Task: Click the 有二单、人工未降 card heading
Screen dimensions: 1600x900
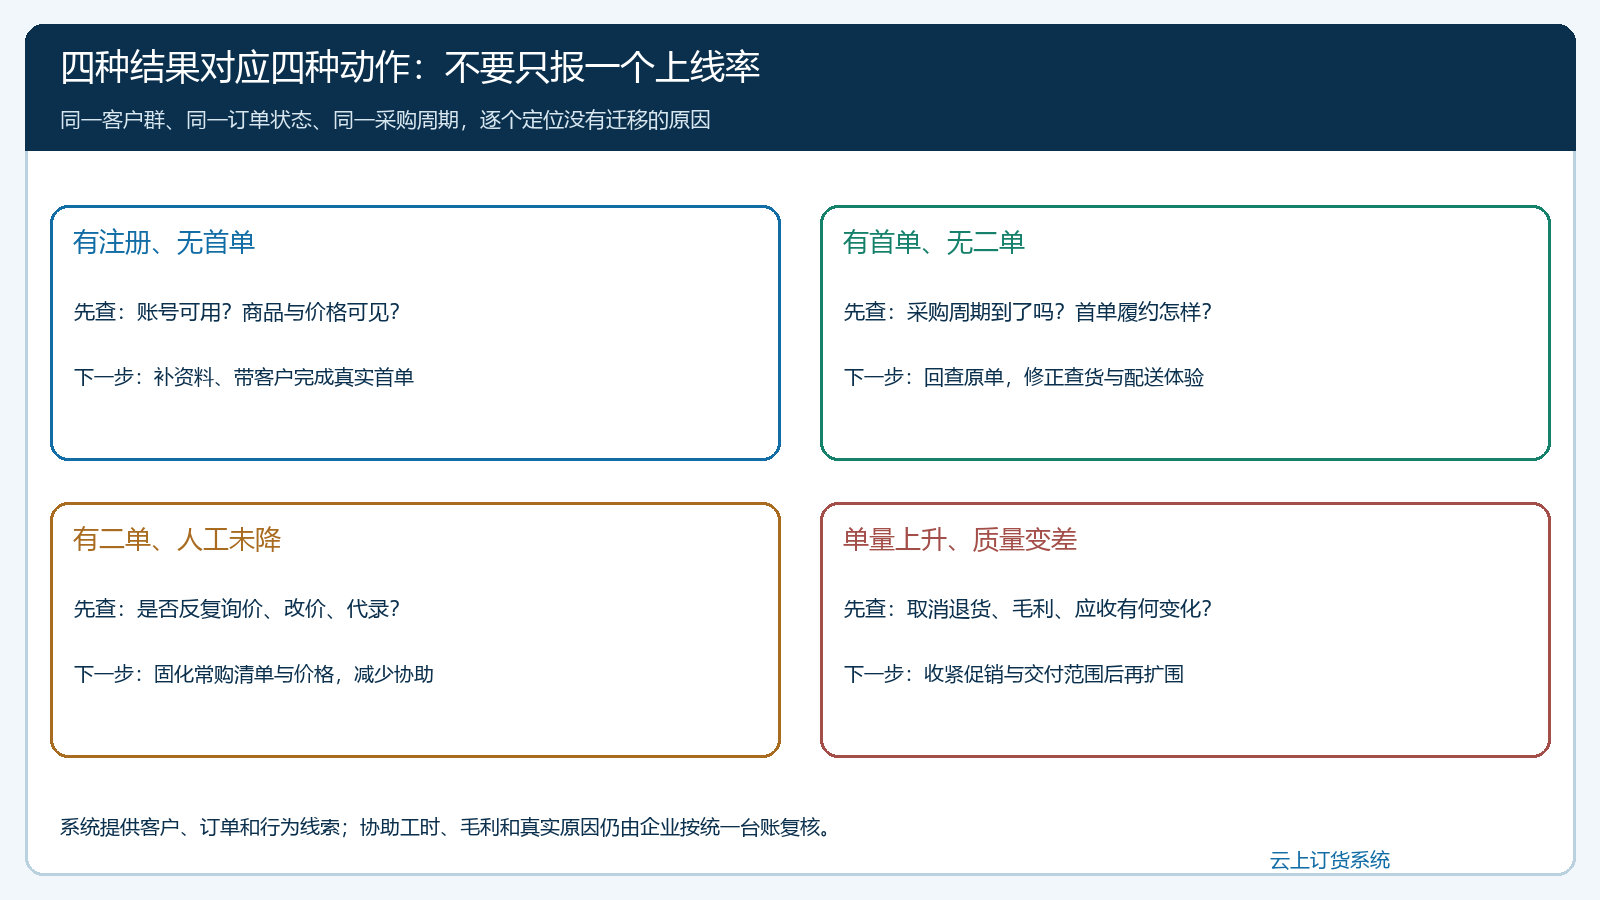Action: pos(177,539)
